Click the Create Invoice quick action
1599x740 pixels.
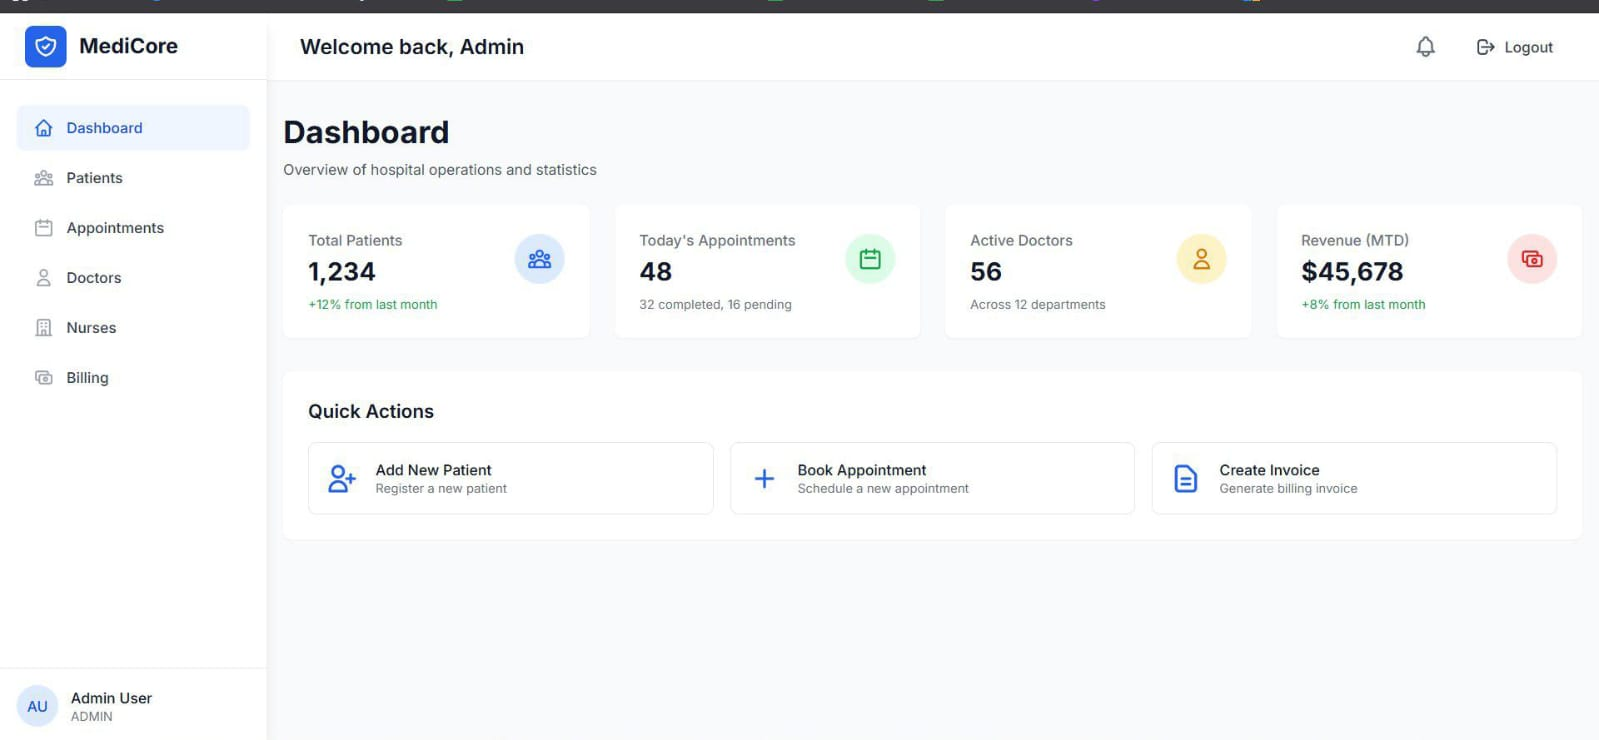click(x=1354, y=478)
